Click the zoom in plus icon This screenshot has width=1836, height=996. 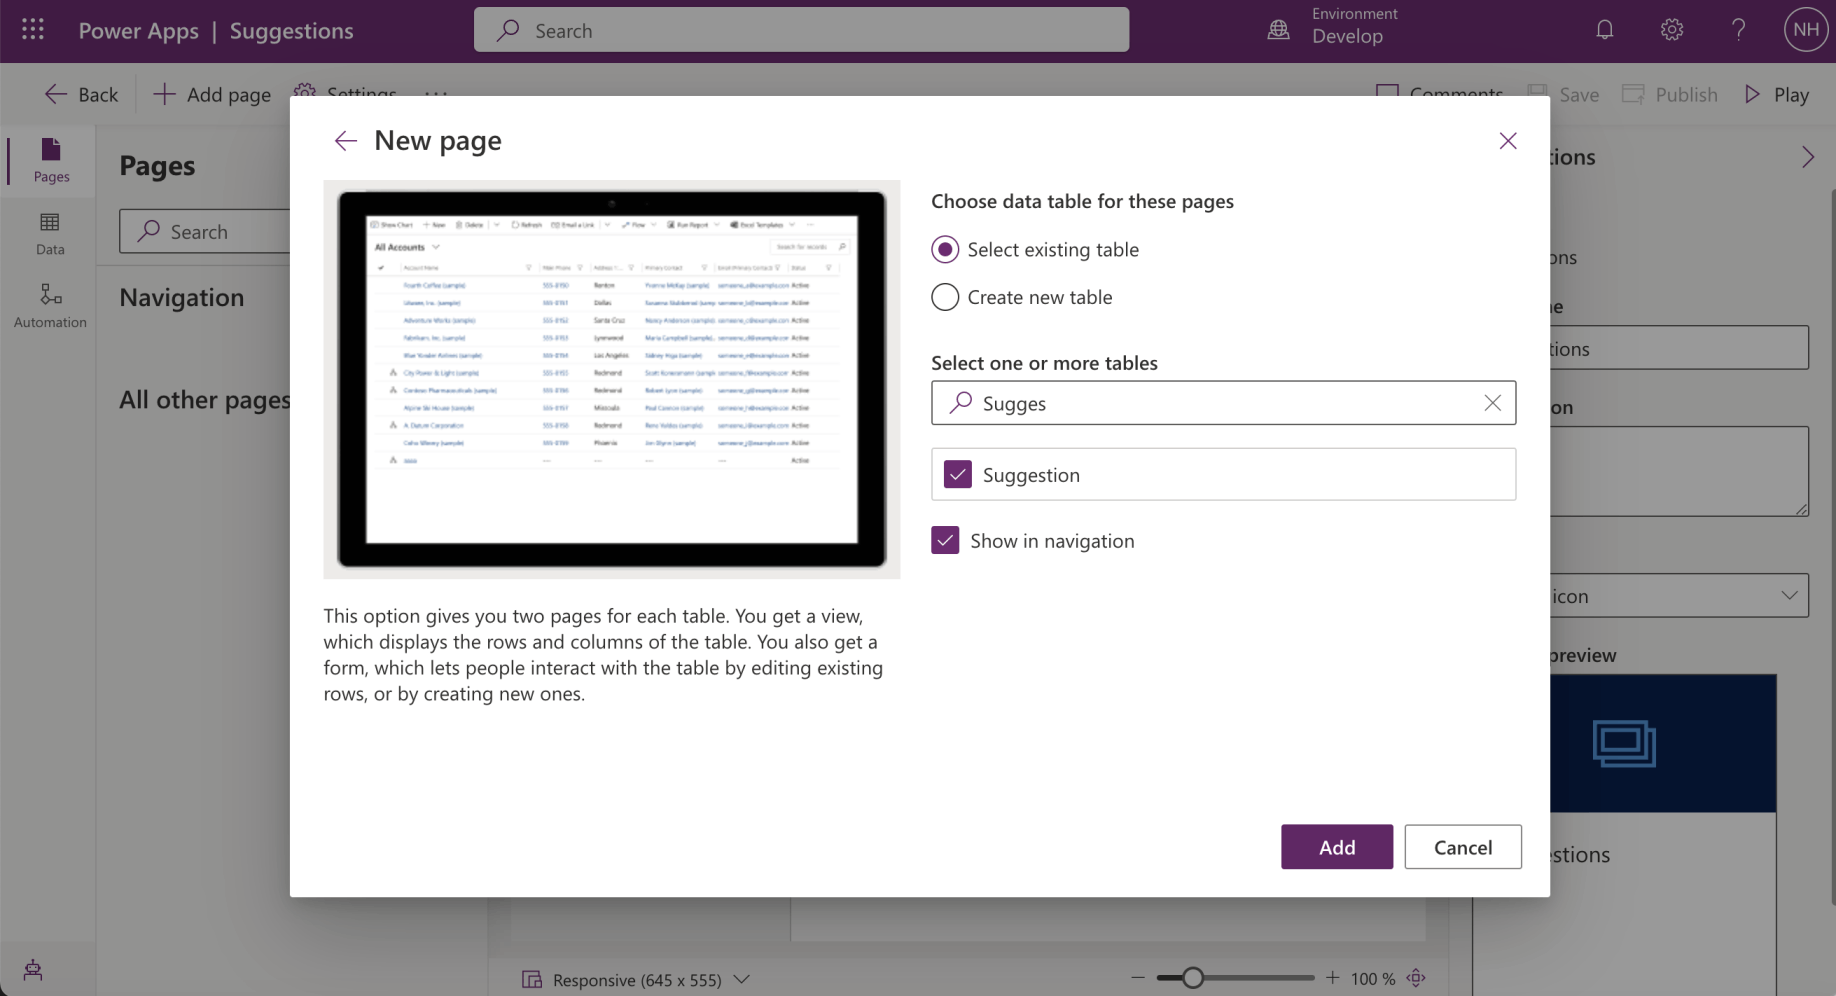click(x=1332, y=978)
